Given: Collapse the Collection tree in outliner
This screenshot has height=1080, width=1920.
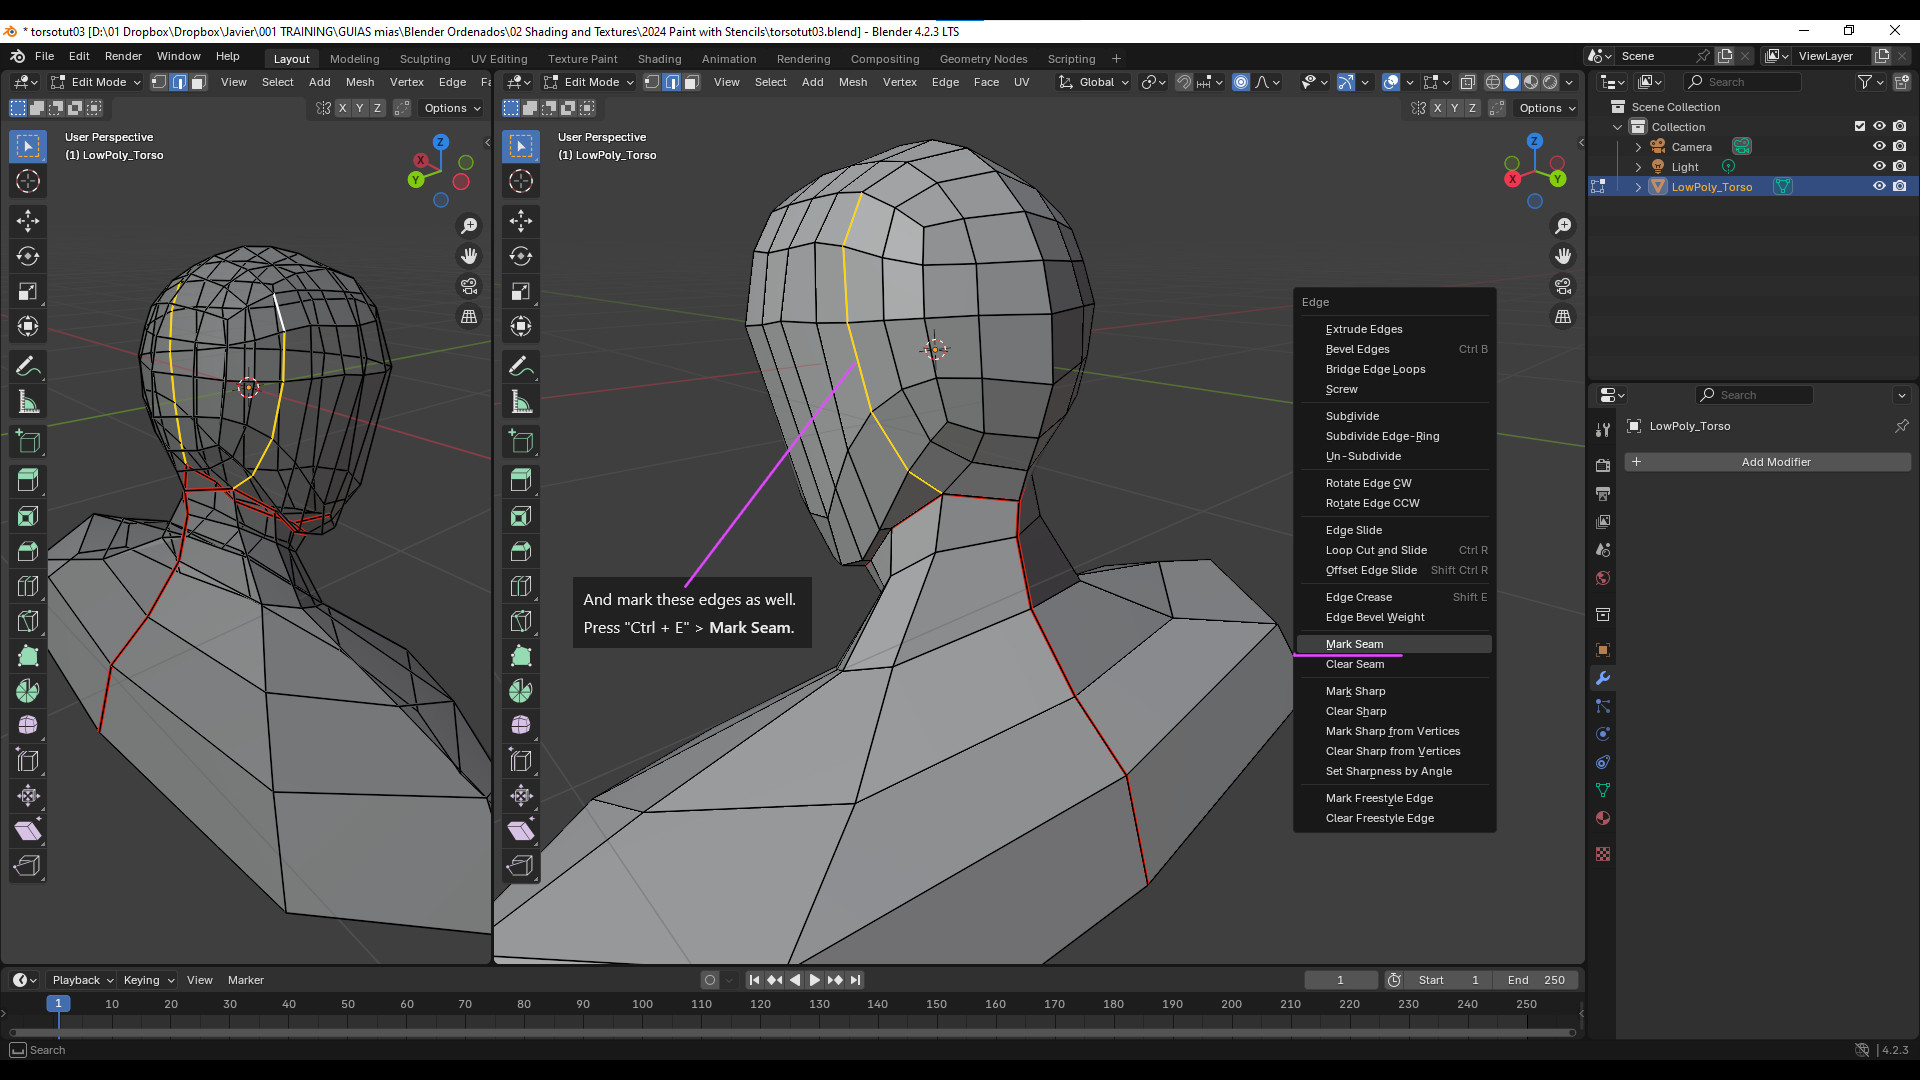Looking at the screenshot, I should tap(1617, 127).
